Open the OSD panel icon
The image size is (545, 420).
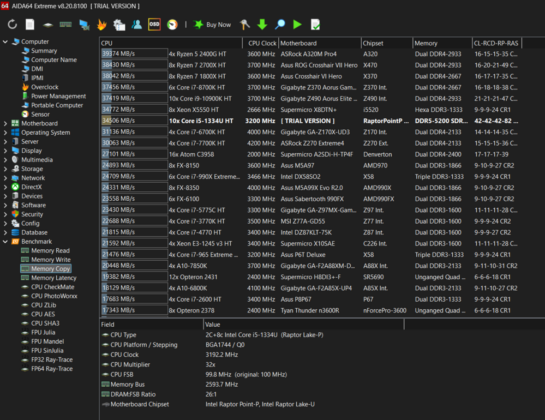pos(154,24)
